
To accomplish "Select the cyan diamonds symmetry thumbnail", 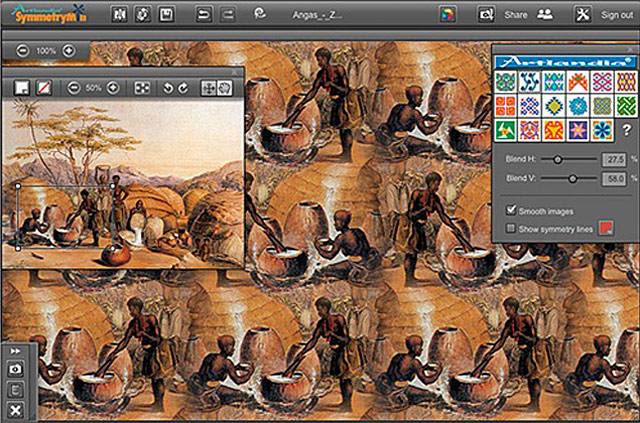I will 554,82.
